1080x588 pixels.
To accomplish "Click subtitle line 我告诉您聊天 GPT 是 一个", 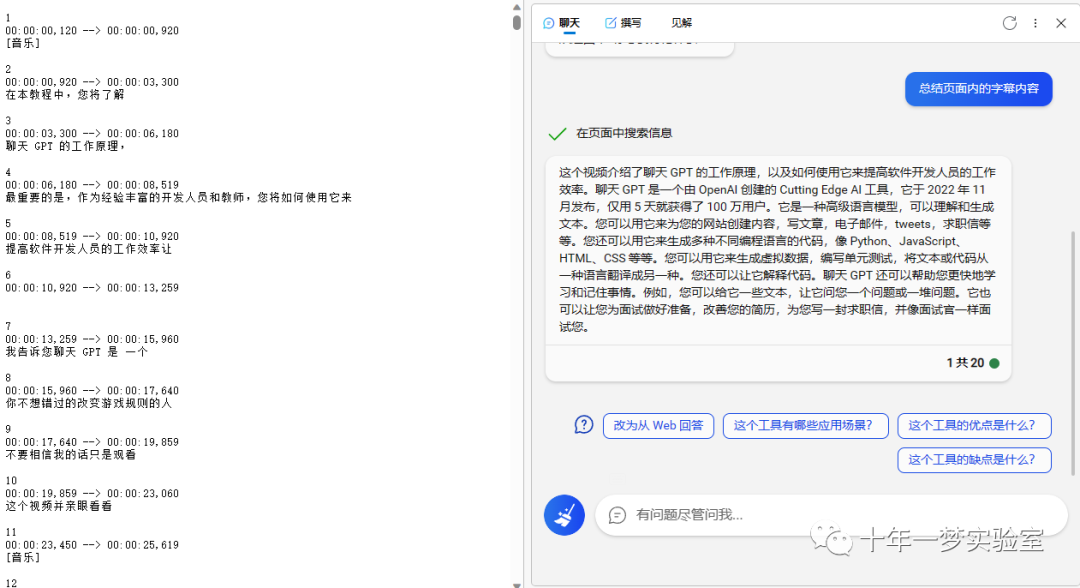I will pyautogui.click(x=76, y=352).
